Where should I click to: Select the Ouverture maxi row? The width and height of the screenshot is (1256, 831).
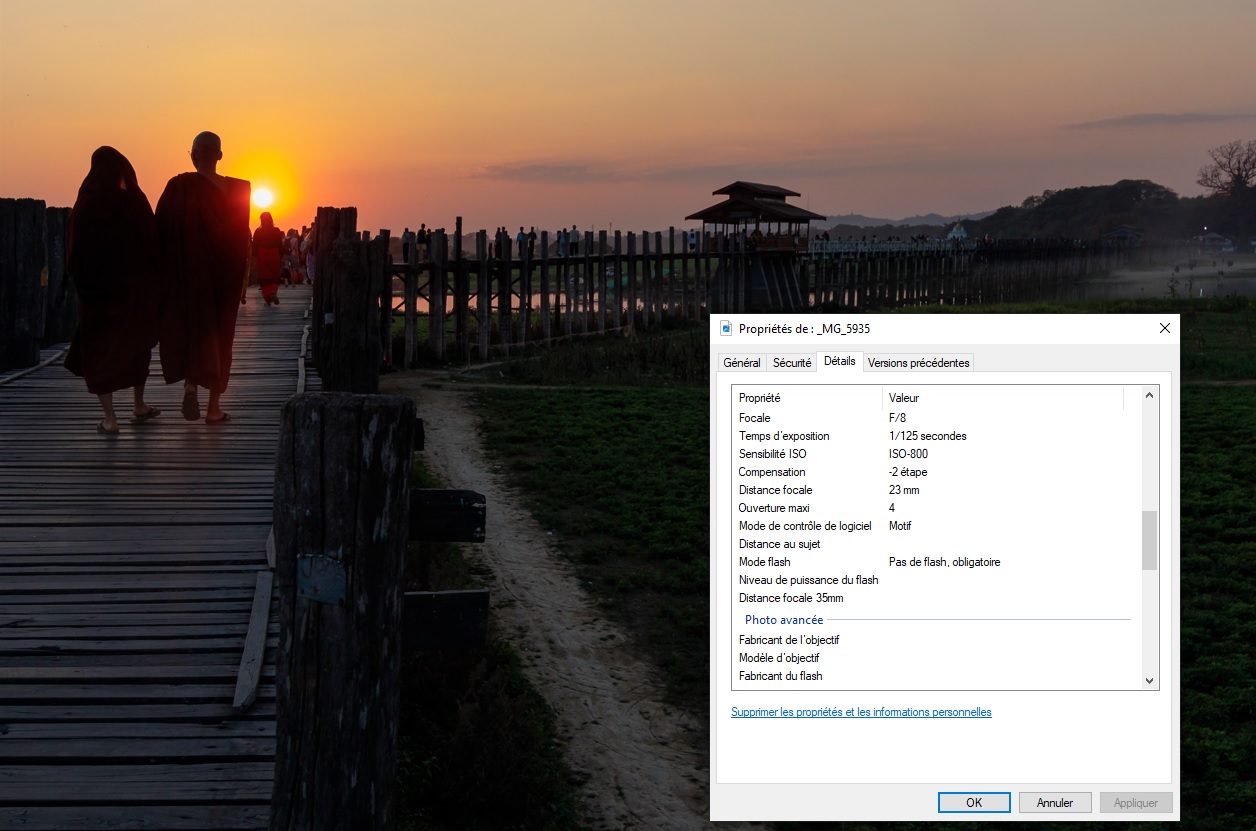[x=935, y=508]
